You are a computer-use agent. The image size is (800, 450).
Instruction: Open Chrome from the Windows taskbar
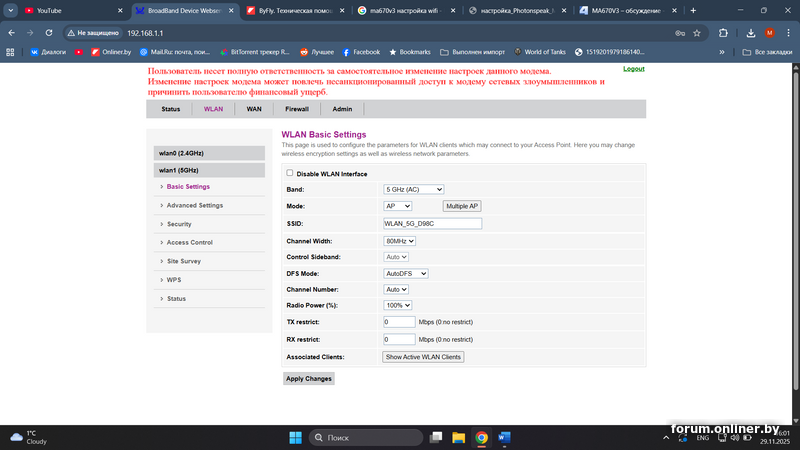click(481, 438)
